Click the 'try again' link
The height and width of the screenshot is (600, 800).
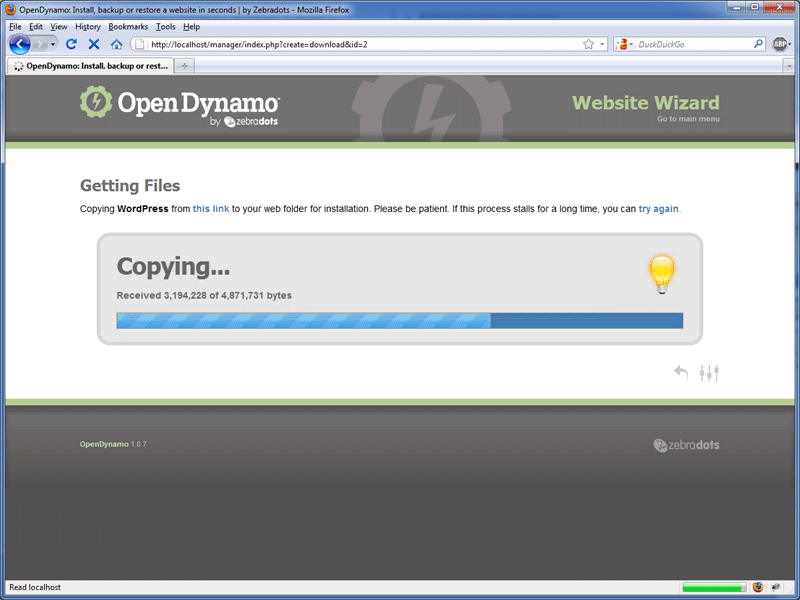tap(656, 209)
